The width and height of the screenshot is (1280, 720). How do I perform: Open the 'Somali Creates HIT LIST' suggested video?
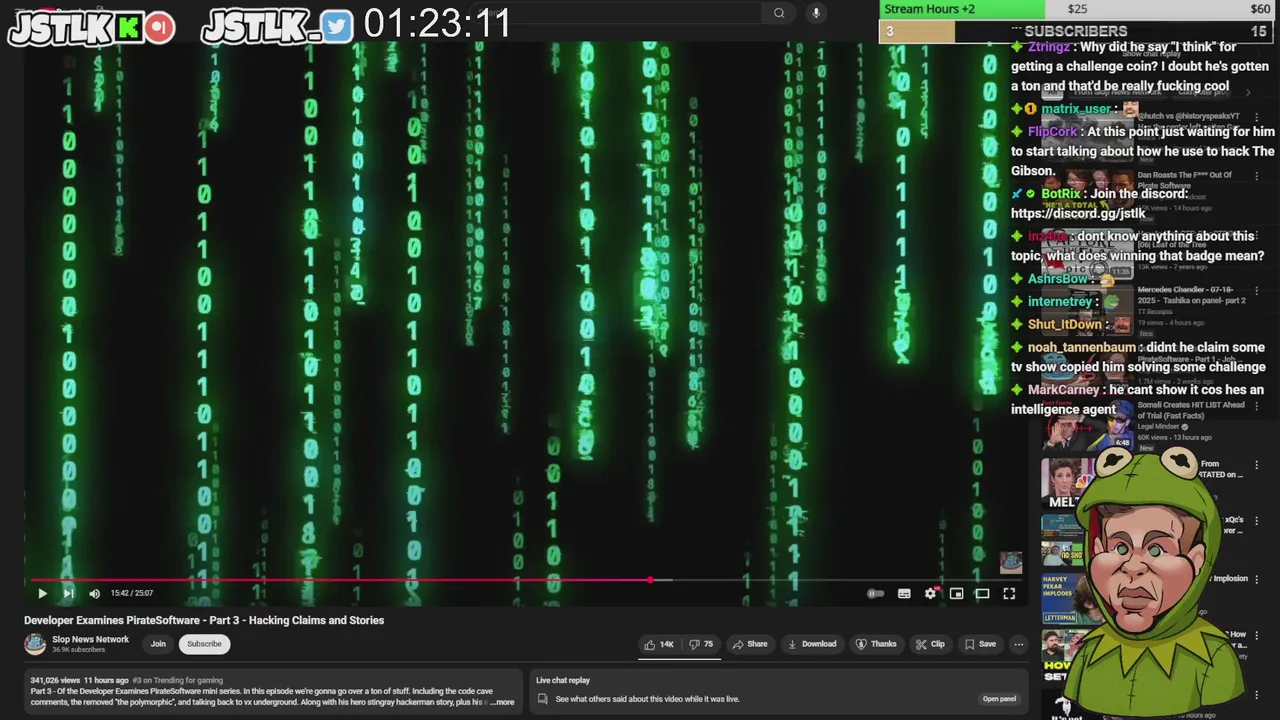(x=1190, y=410)
